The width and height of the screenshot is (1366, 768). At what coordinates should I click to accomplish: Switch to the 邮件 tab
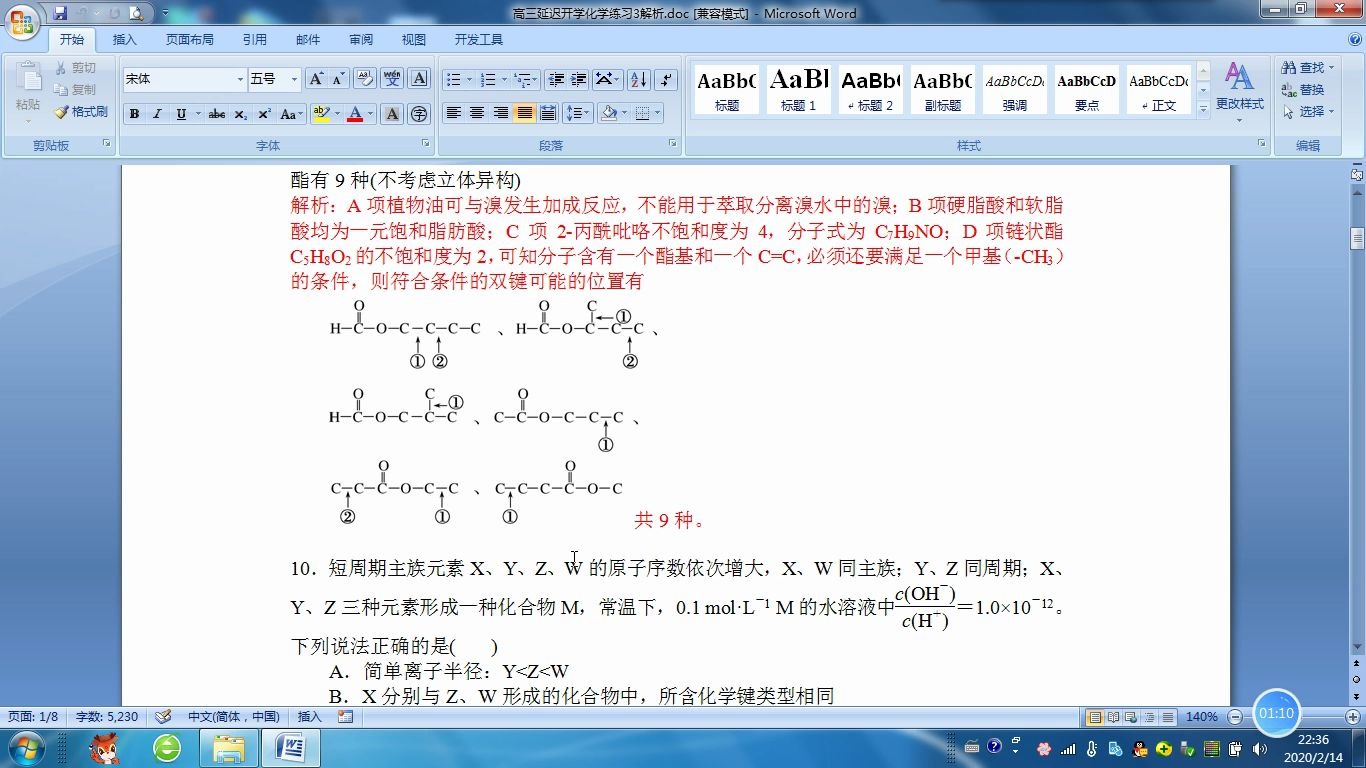pos(308,40)
